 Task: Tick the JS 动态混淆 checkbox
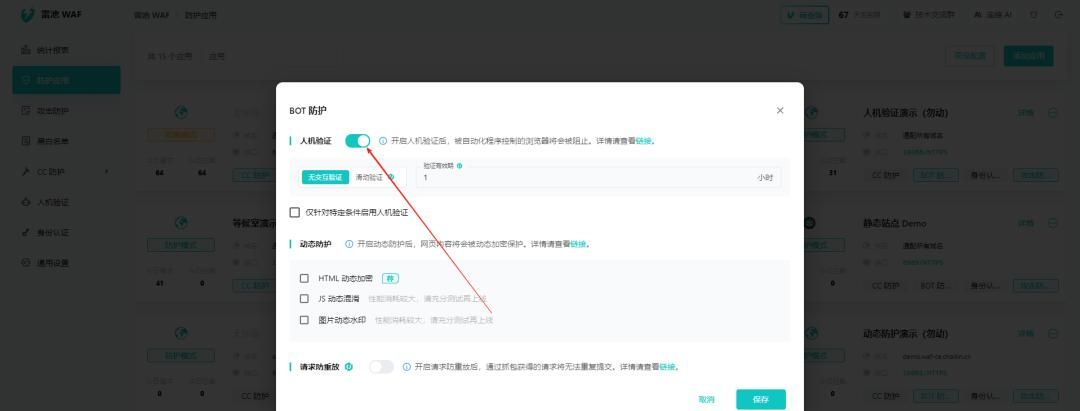(x=304, y=299)
